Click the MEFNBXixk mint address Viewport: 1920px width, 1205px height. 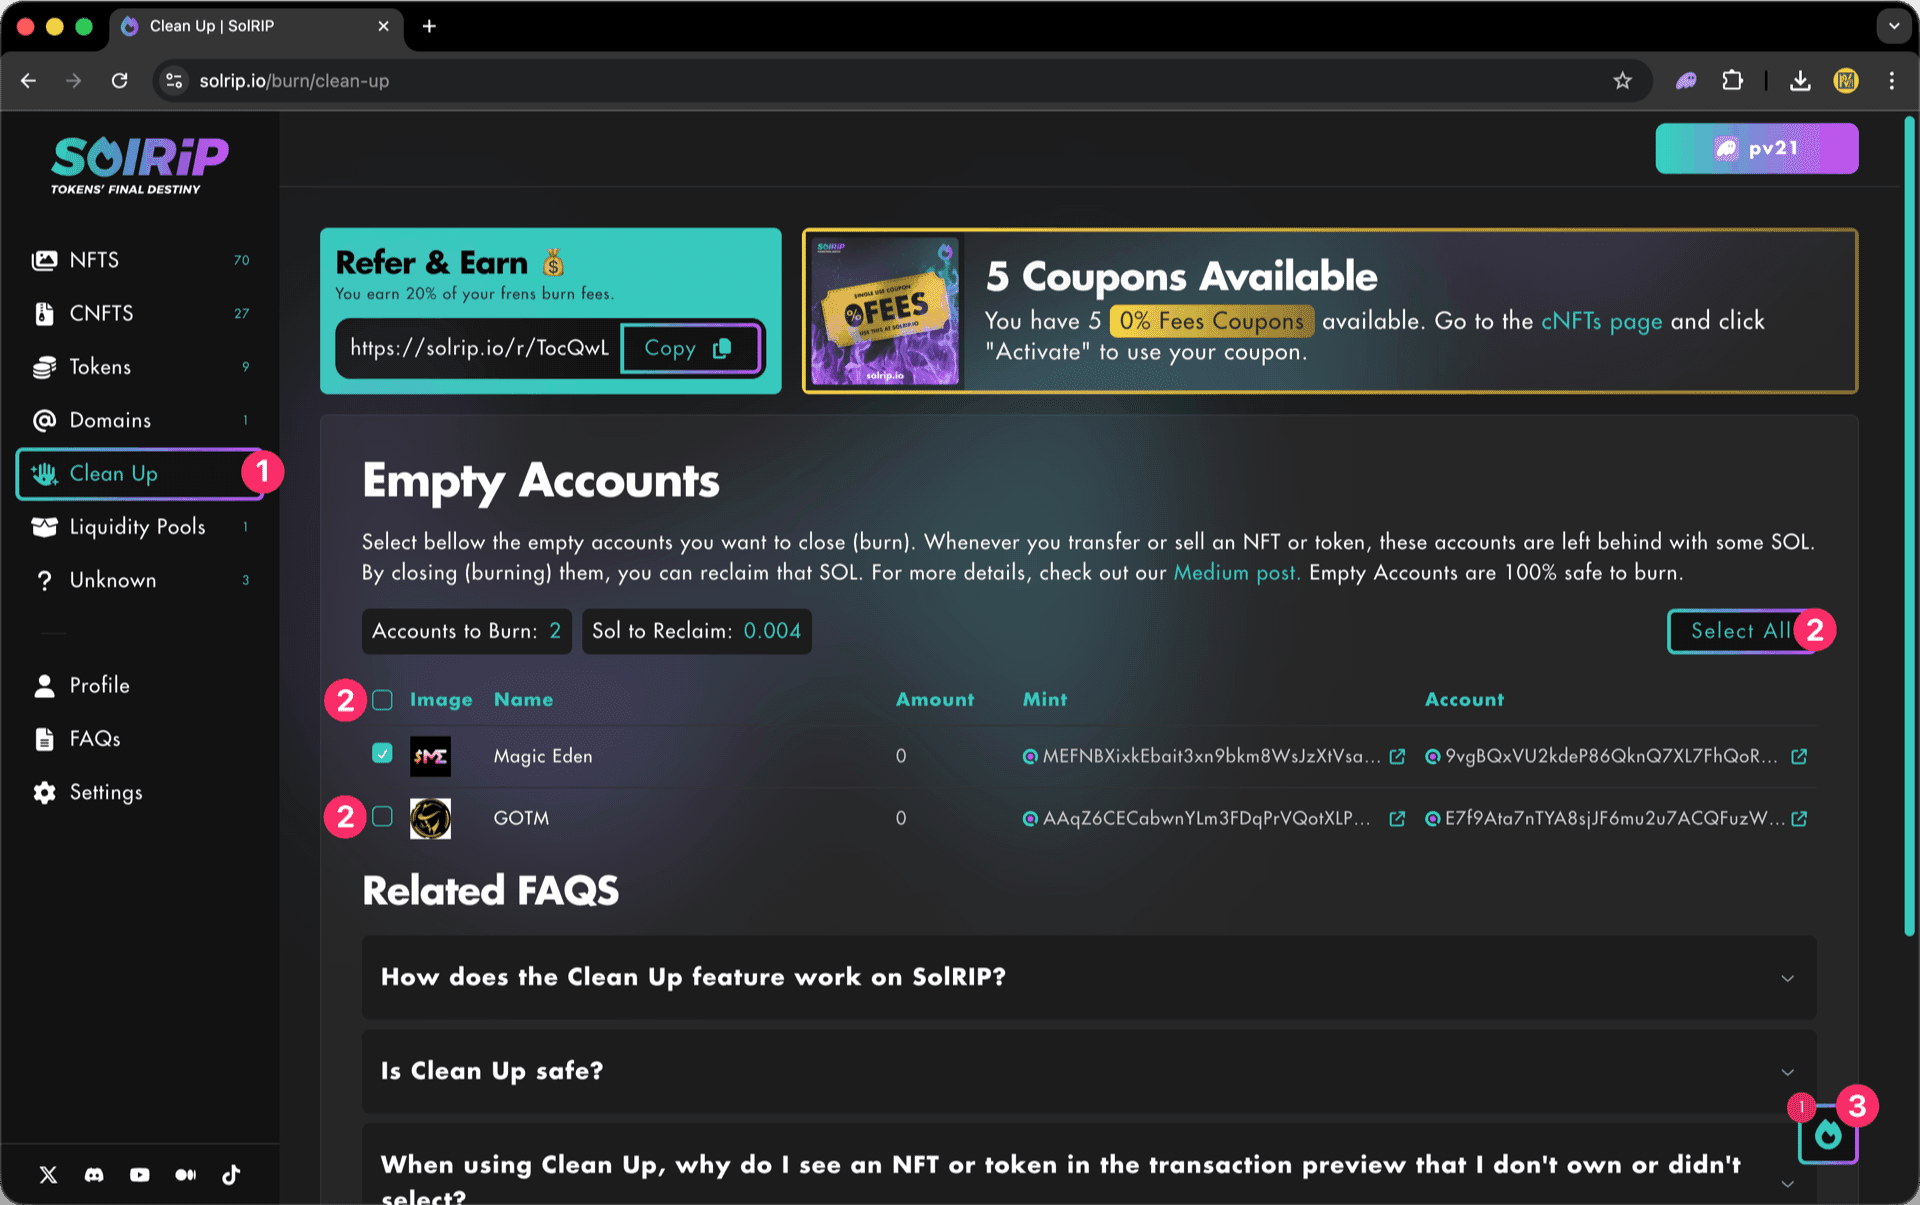[x=1211, y=757]
